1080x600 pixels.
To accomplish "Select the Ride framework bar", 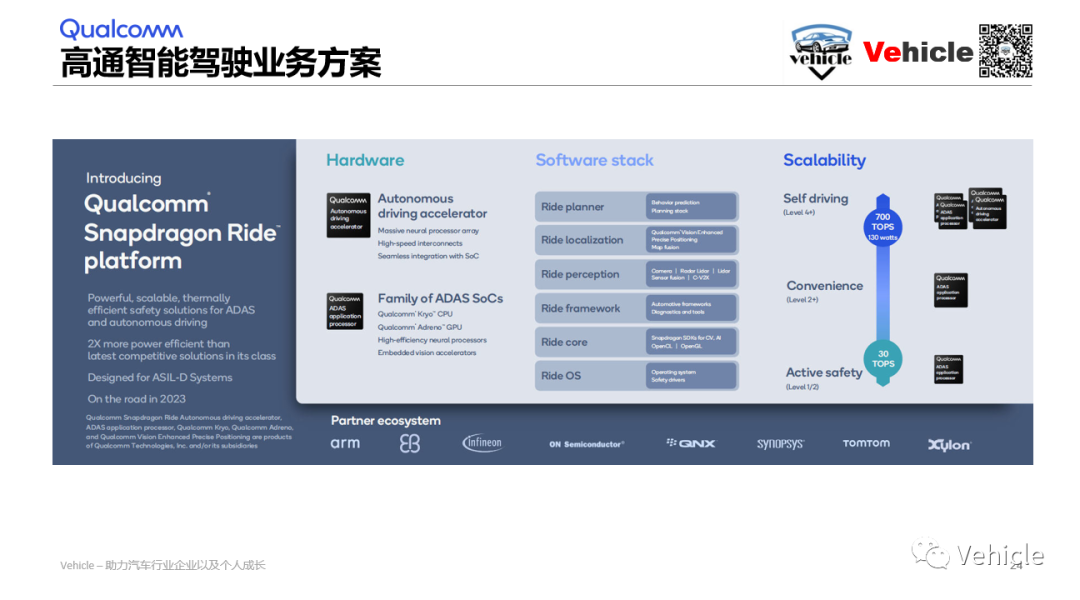I will coord(636,308).
